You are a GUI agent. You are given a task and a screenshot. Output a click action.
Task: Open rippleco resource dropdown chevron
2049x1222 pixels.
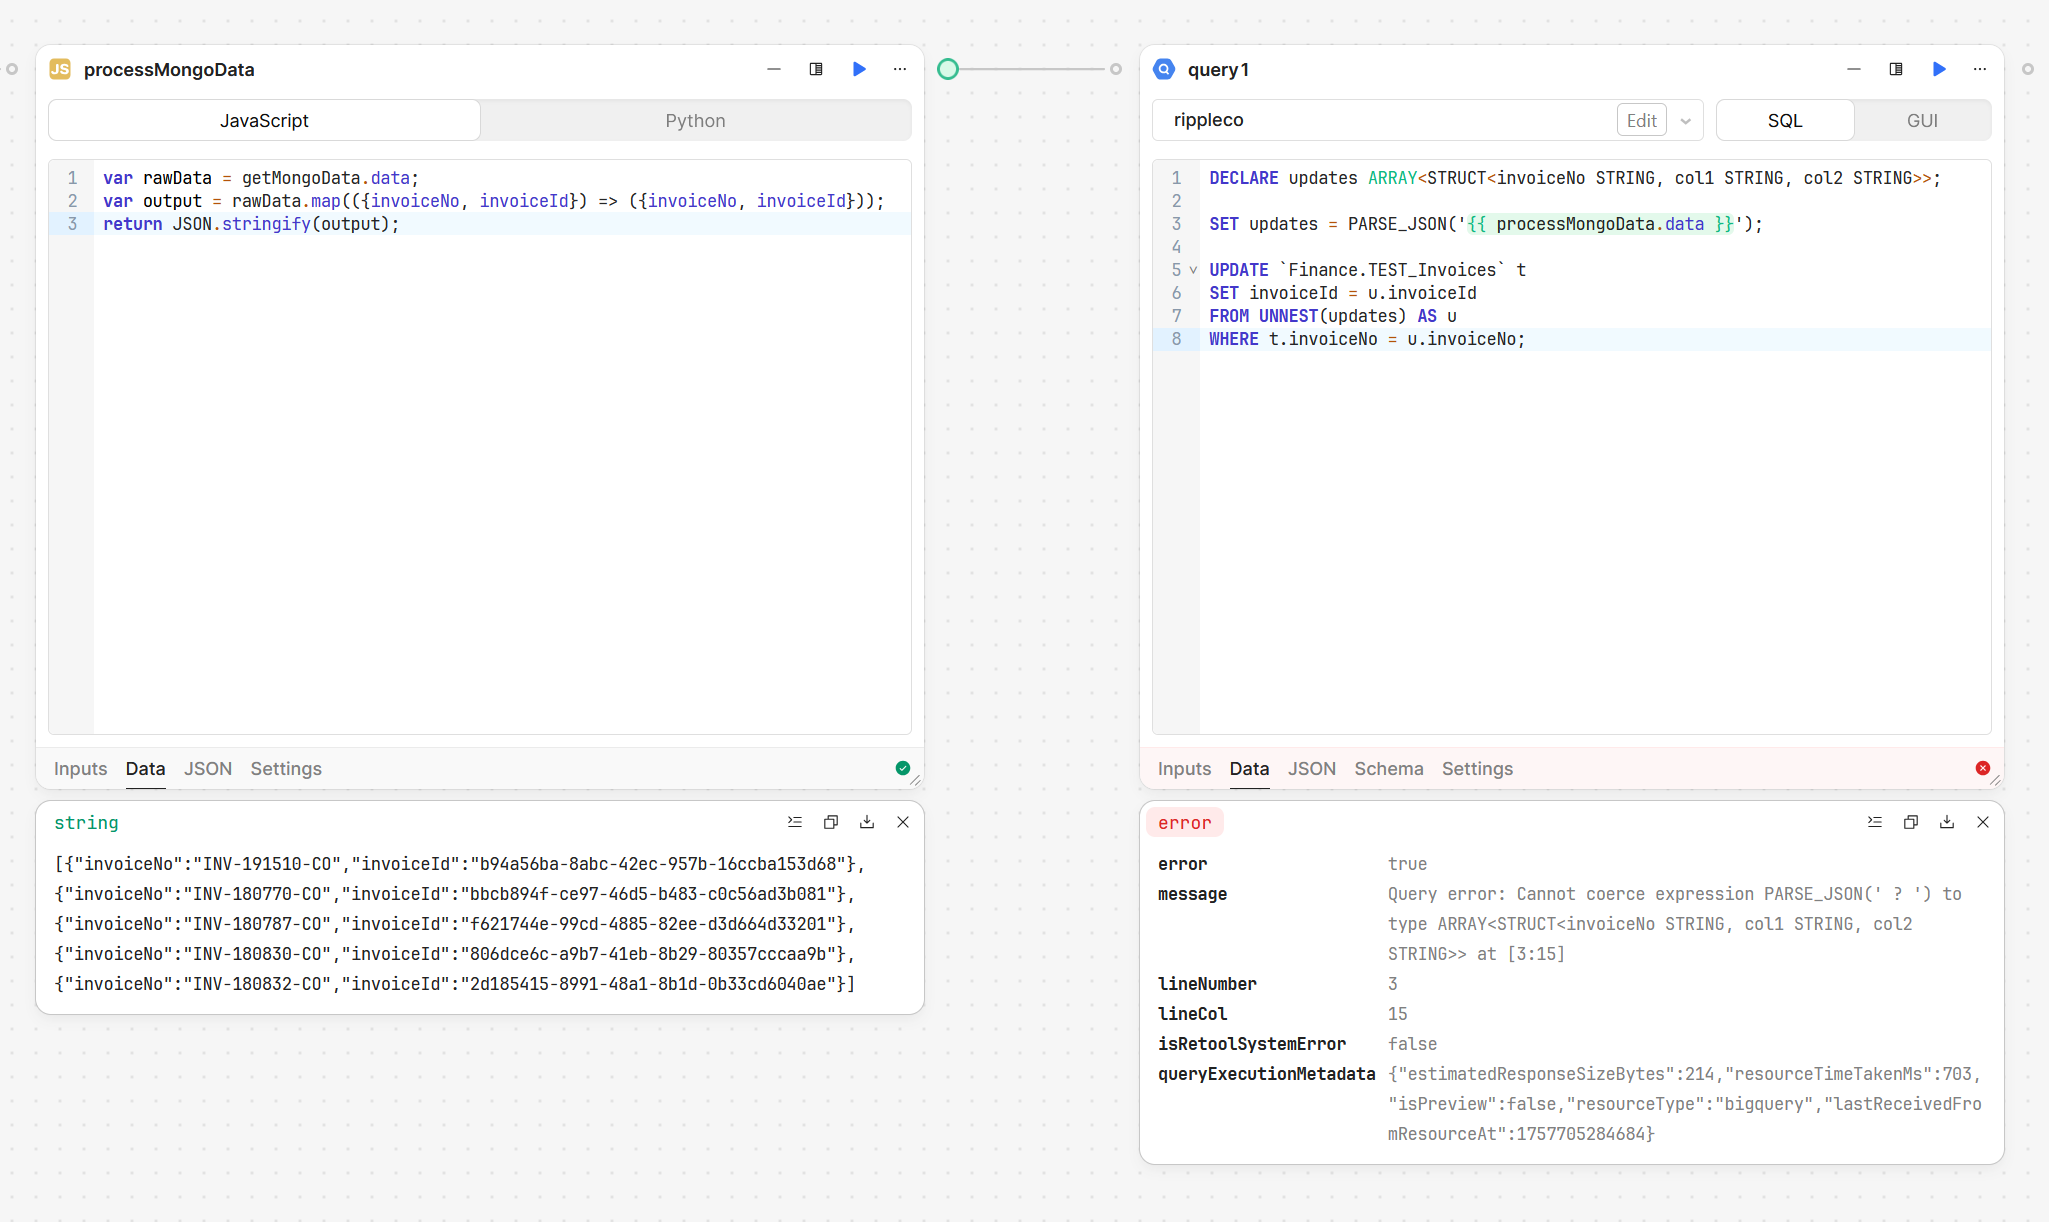click(1686, 121)
